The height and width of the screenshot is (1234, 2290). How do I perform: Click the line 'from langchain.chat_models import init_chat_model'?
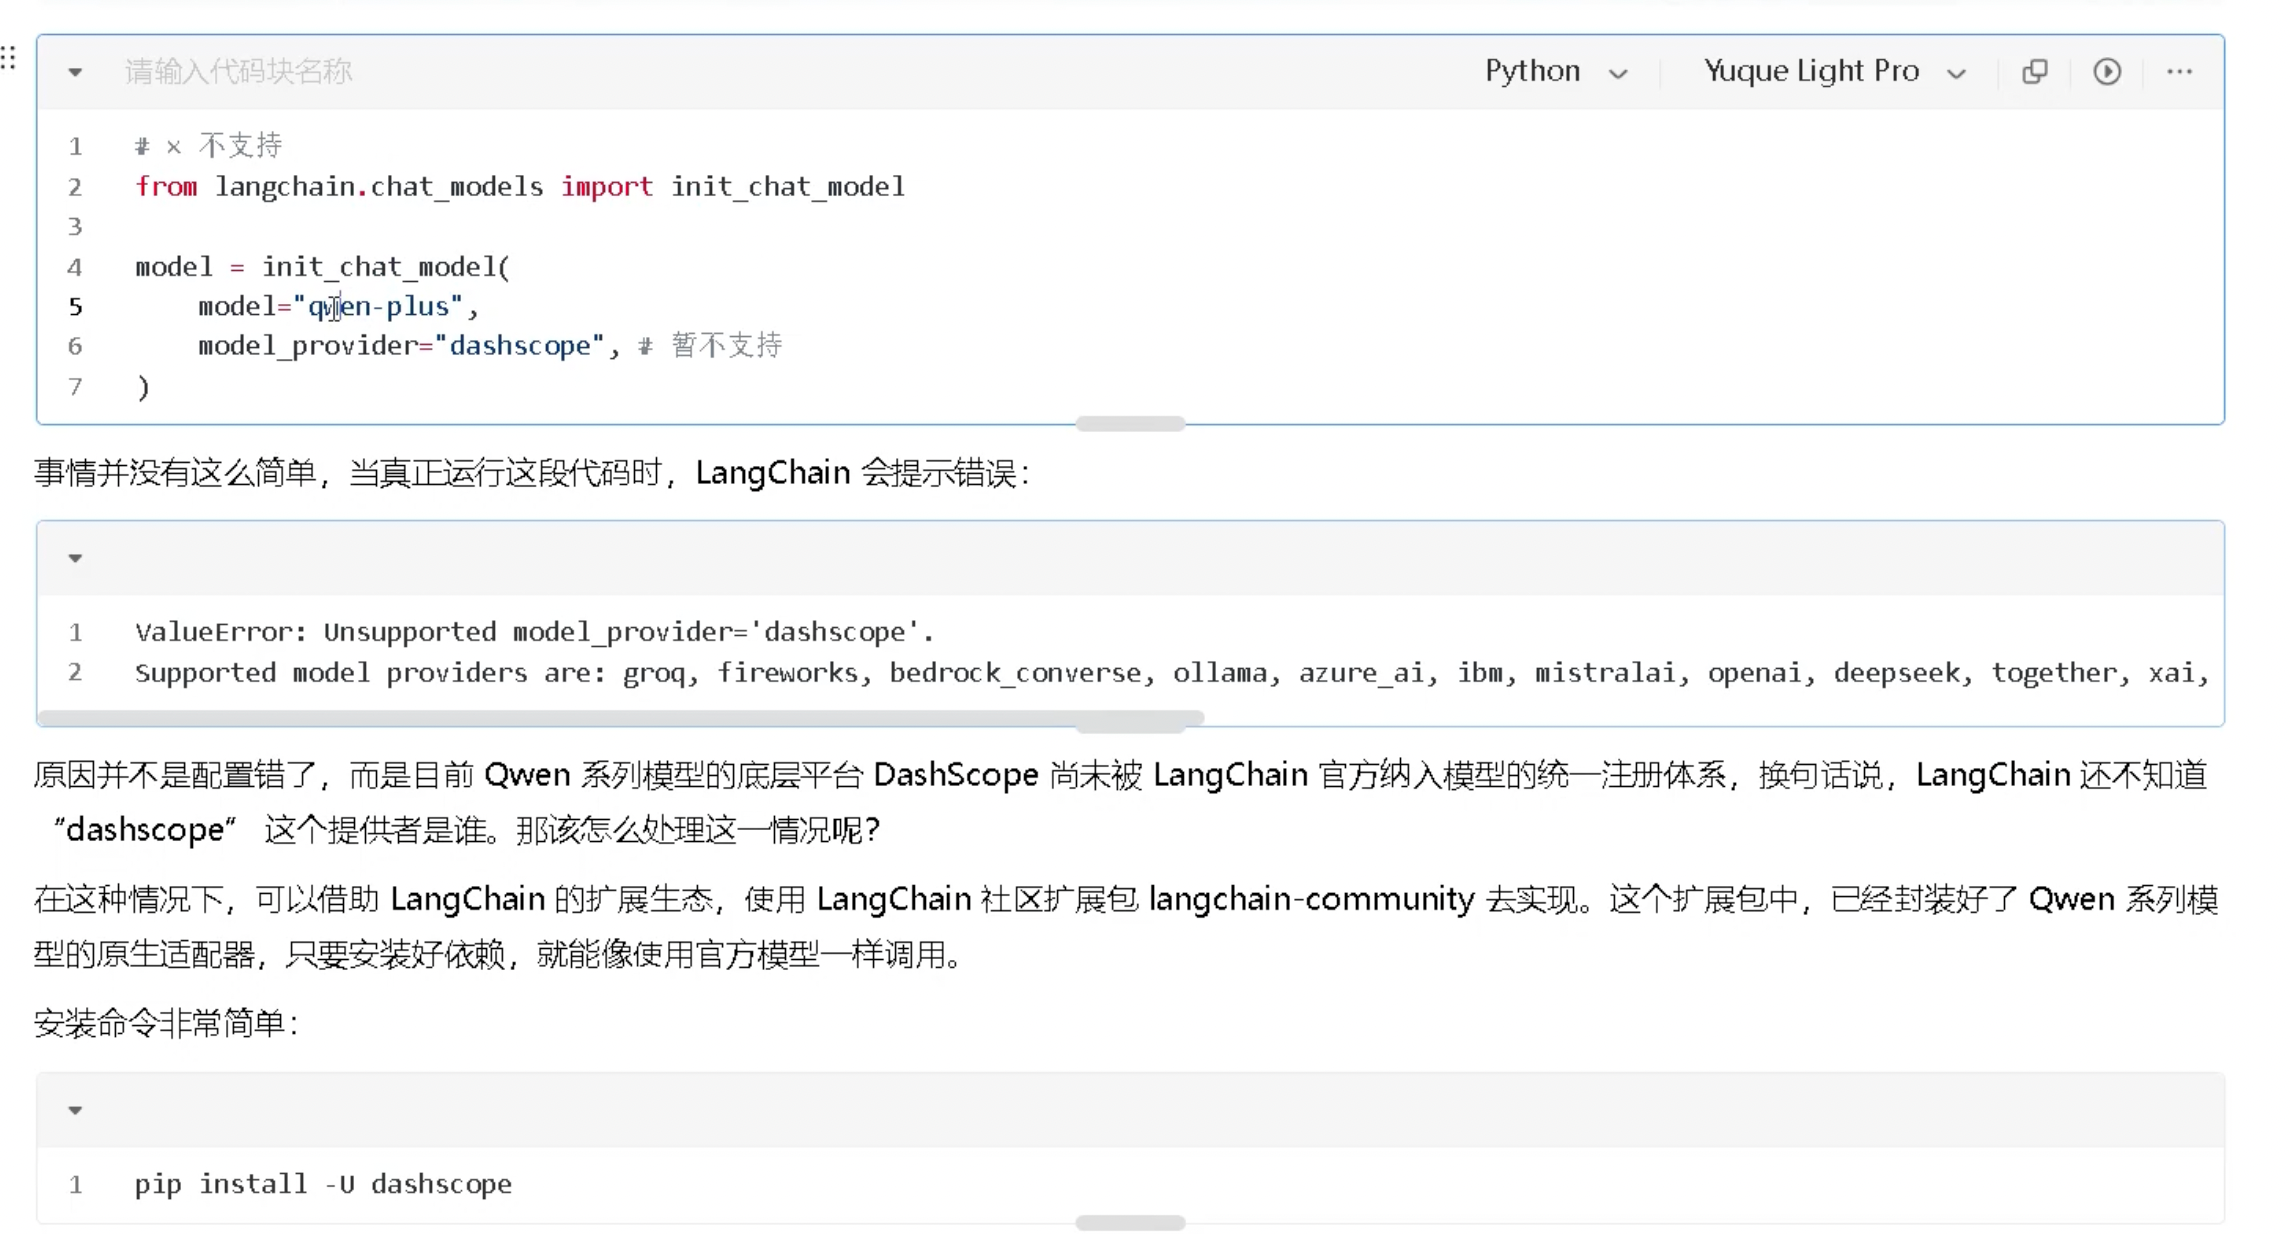point(520,187)
